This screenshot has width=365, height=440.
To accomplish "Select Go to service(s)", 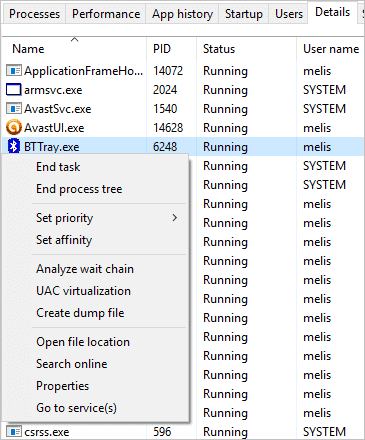I will point(76,408).
